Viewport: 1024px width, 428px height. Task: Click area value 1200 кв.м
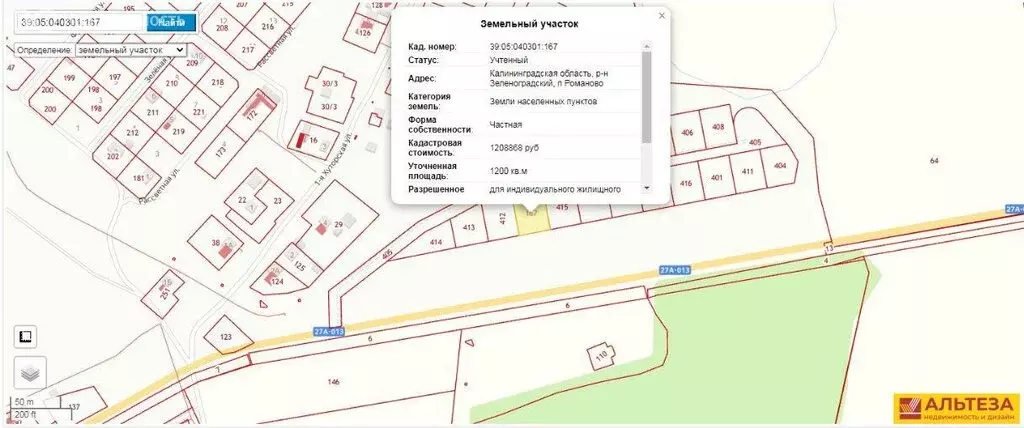508,171
